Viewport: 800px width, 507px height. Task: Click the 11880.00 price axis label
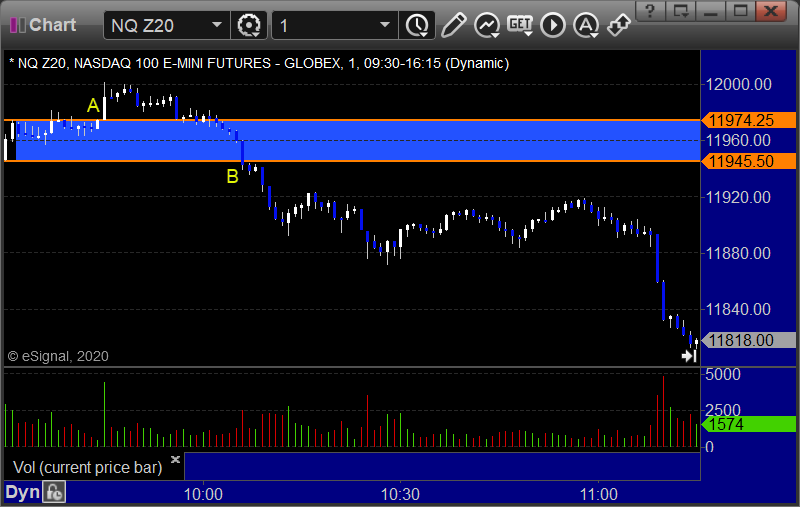point(738,253)
